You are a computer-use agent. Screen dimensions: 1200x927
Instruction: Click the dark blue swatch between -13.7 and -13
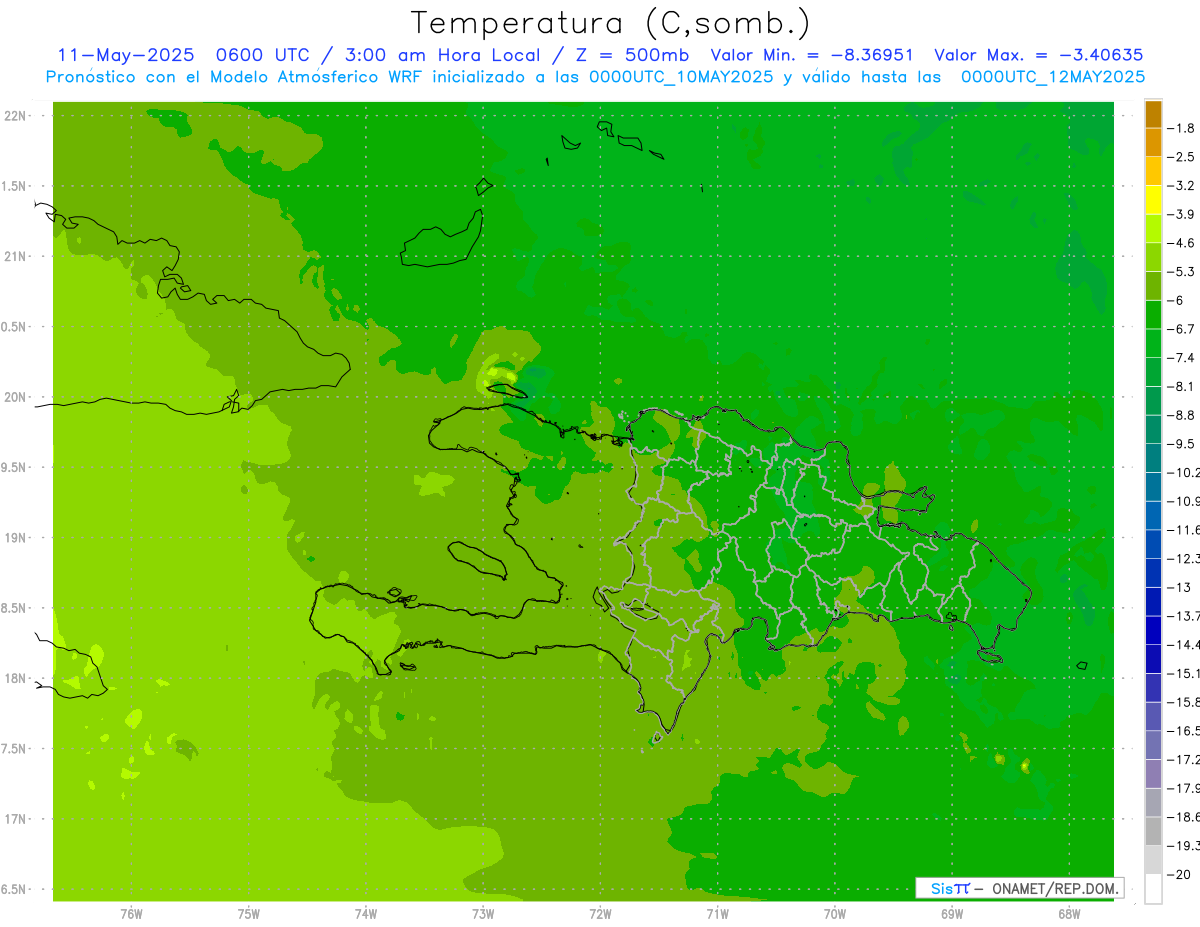pos(1153,602)
